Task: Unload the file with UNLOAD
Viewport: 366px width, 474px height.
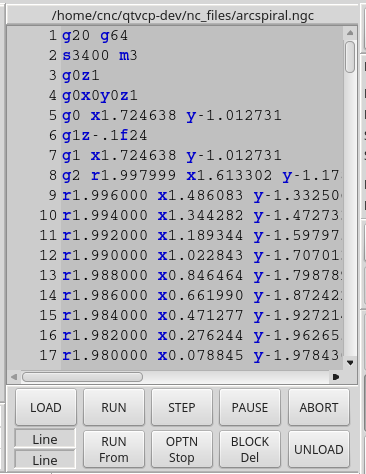Action: [x=319, y=449]
